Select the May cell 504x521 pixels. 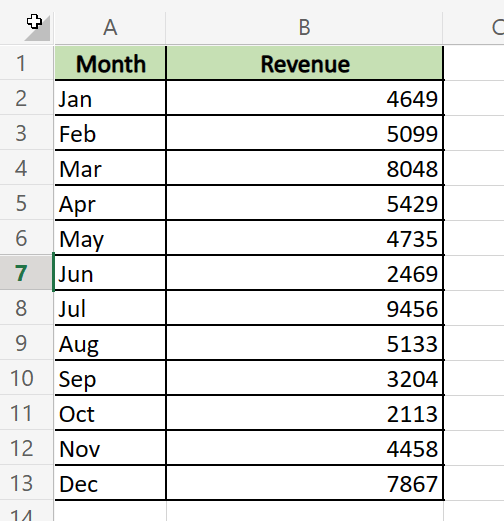click(110, 238)
